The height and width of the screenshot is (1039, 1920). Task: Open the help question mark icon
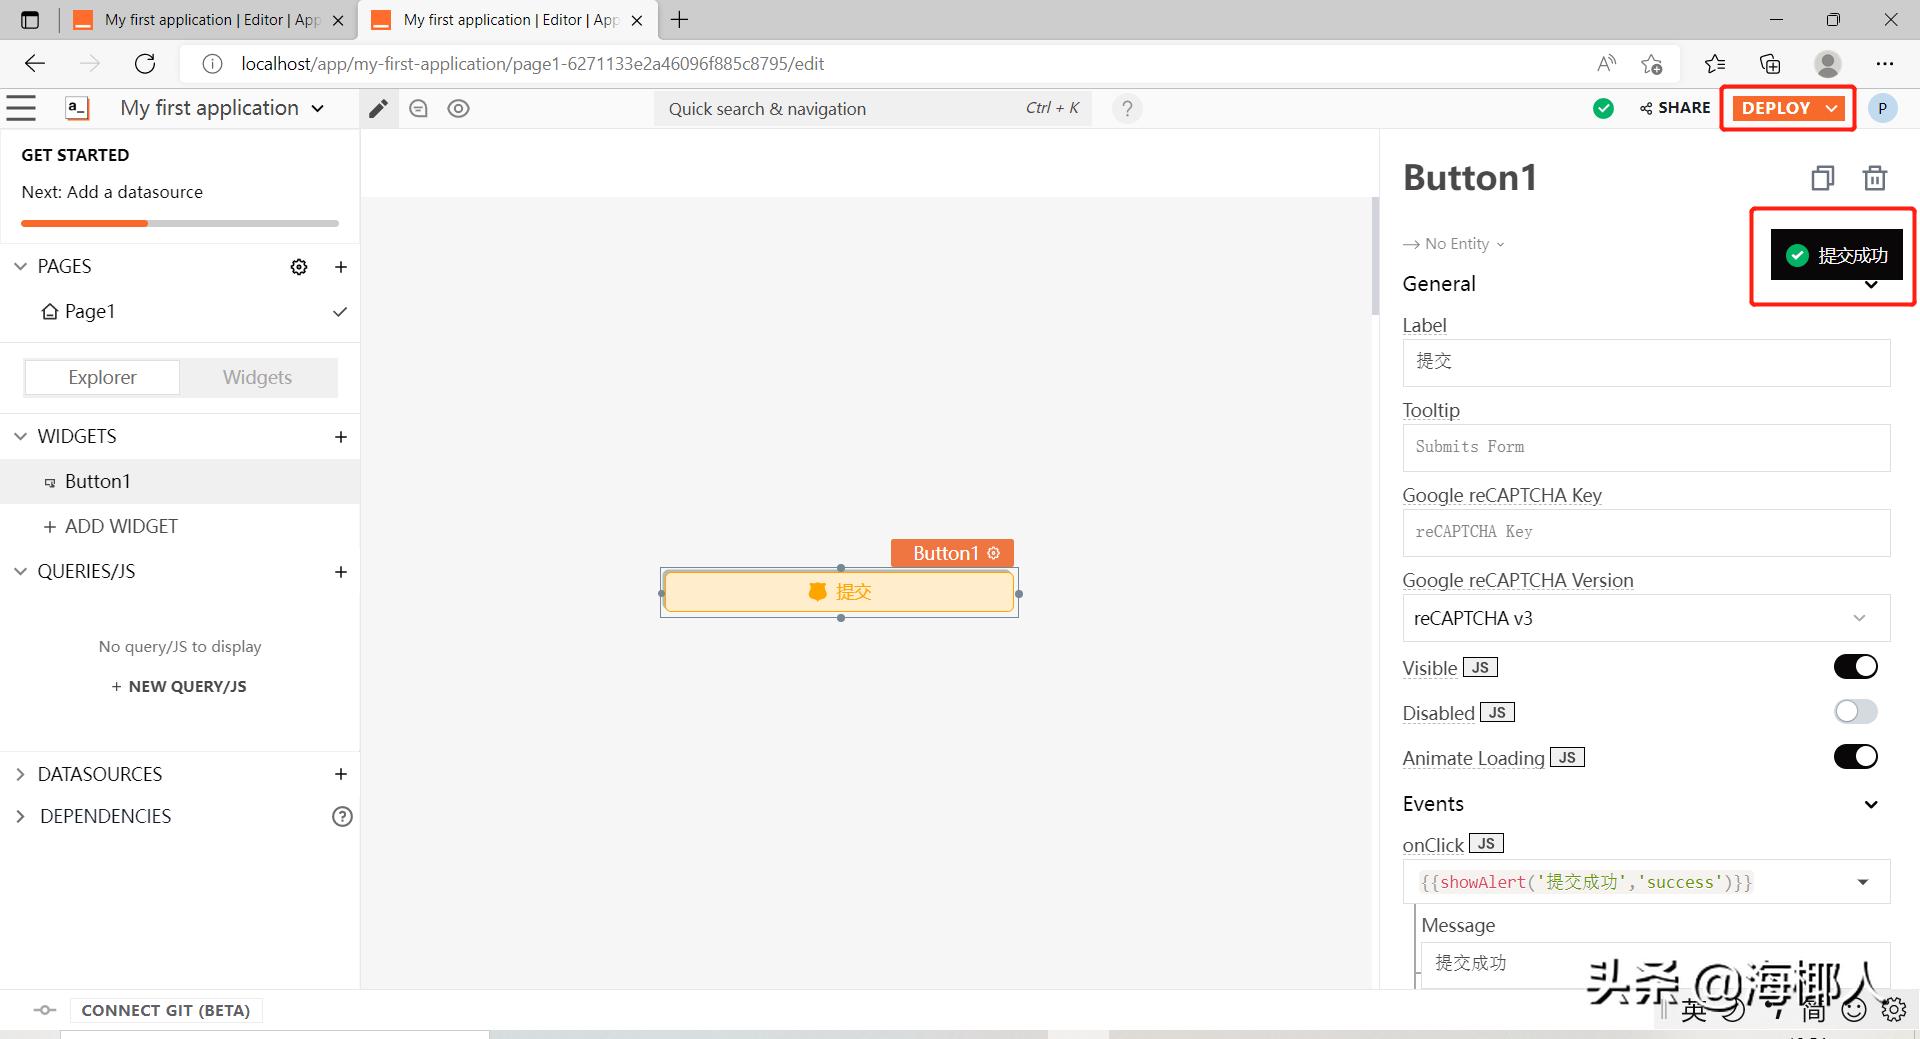(1127, 109)
